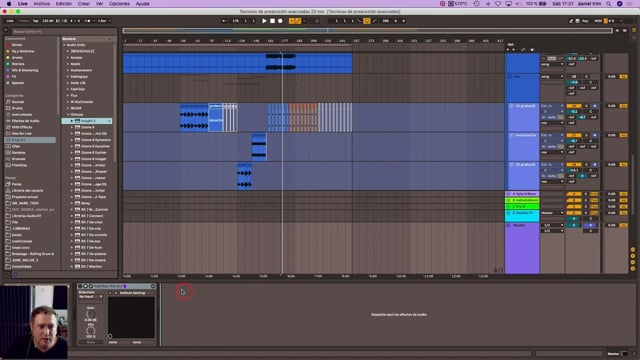Open the Archivo menu
Image resolution: width=640 pixels, height=360 pixels.
(x=42, y=4)
